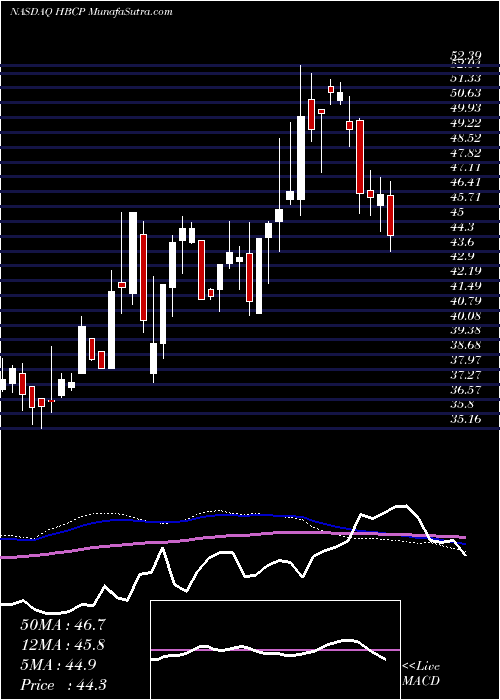Click the 37.97 price axis label

(466, 360)
